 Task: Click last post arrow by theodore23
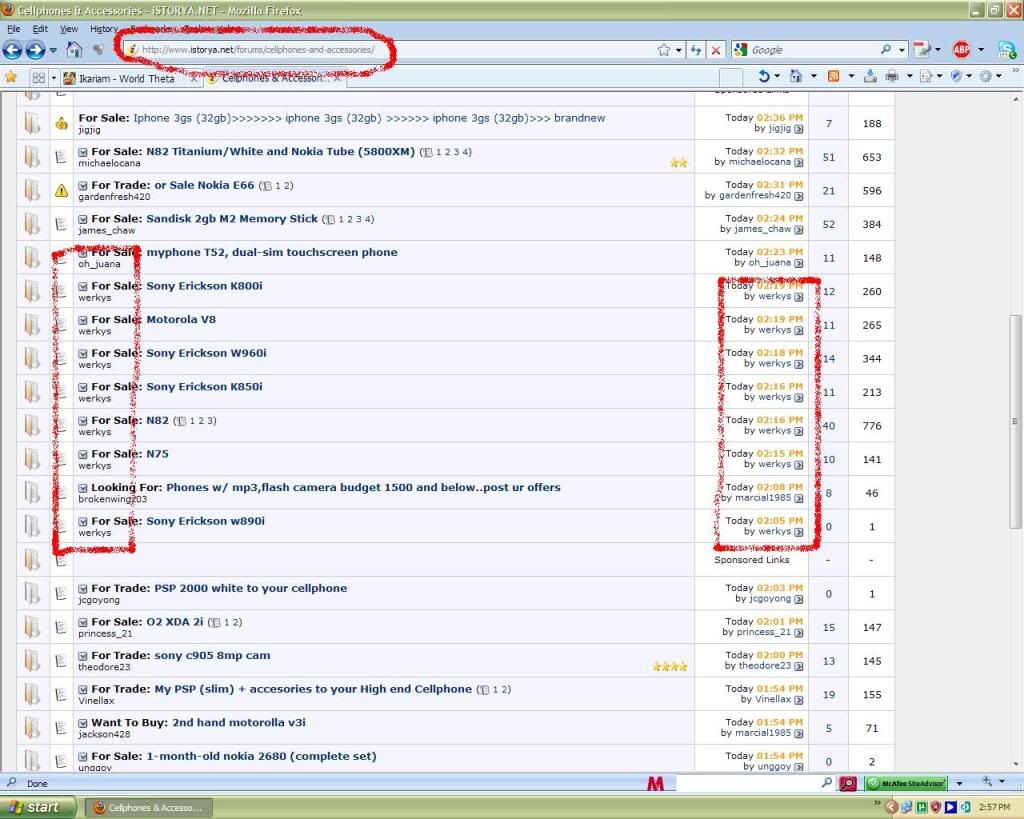(798, 667)
